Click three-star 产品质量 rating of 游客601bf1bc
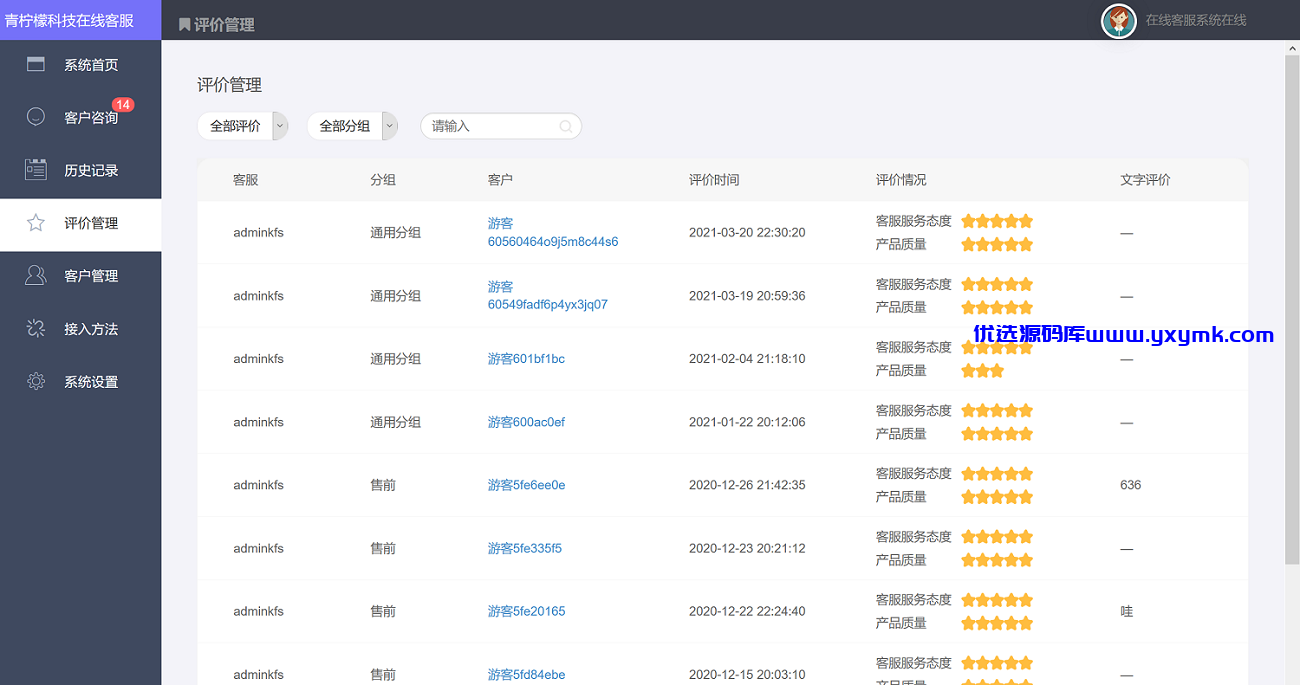 click(x=982, y=371)
